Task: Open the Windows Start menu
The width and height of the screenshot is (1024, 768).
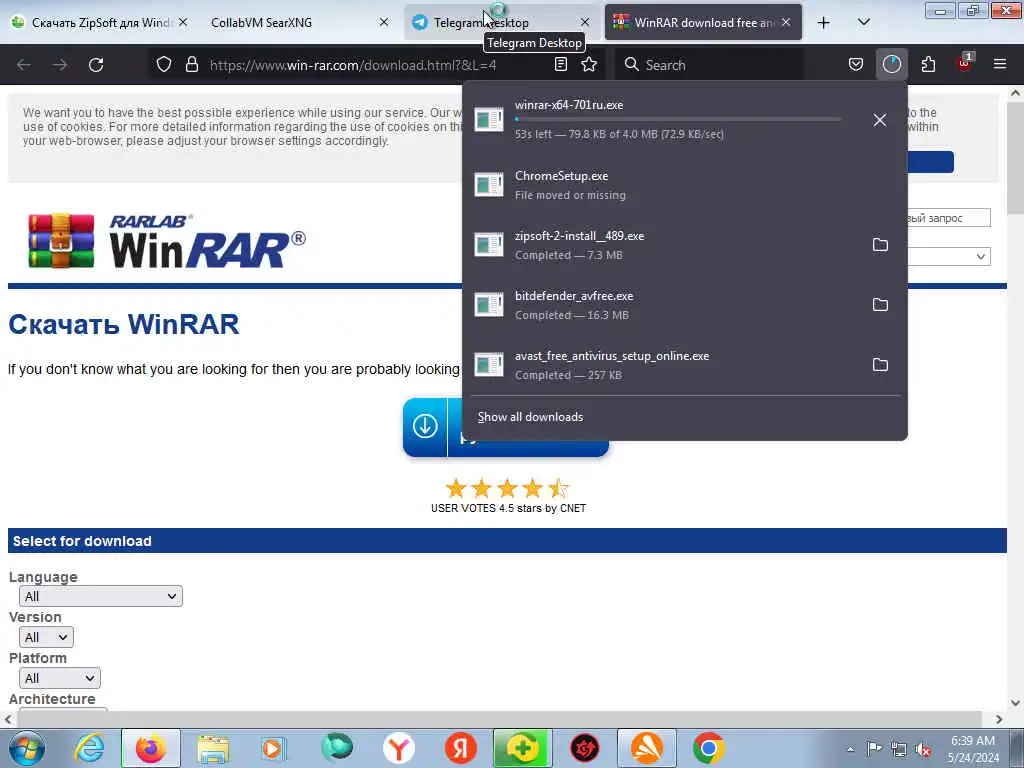Action: point(27,748)
